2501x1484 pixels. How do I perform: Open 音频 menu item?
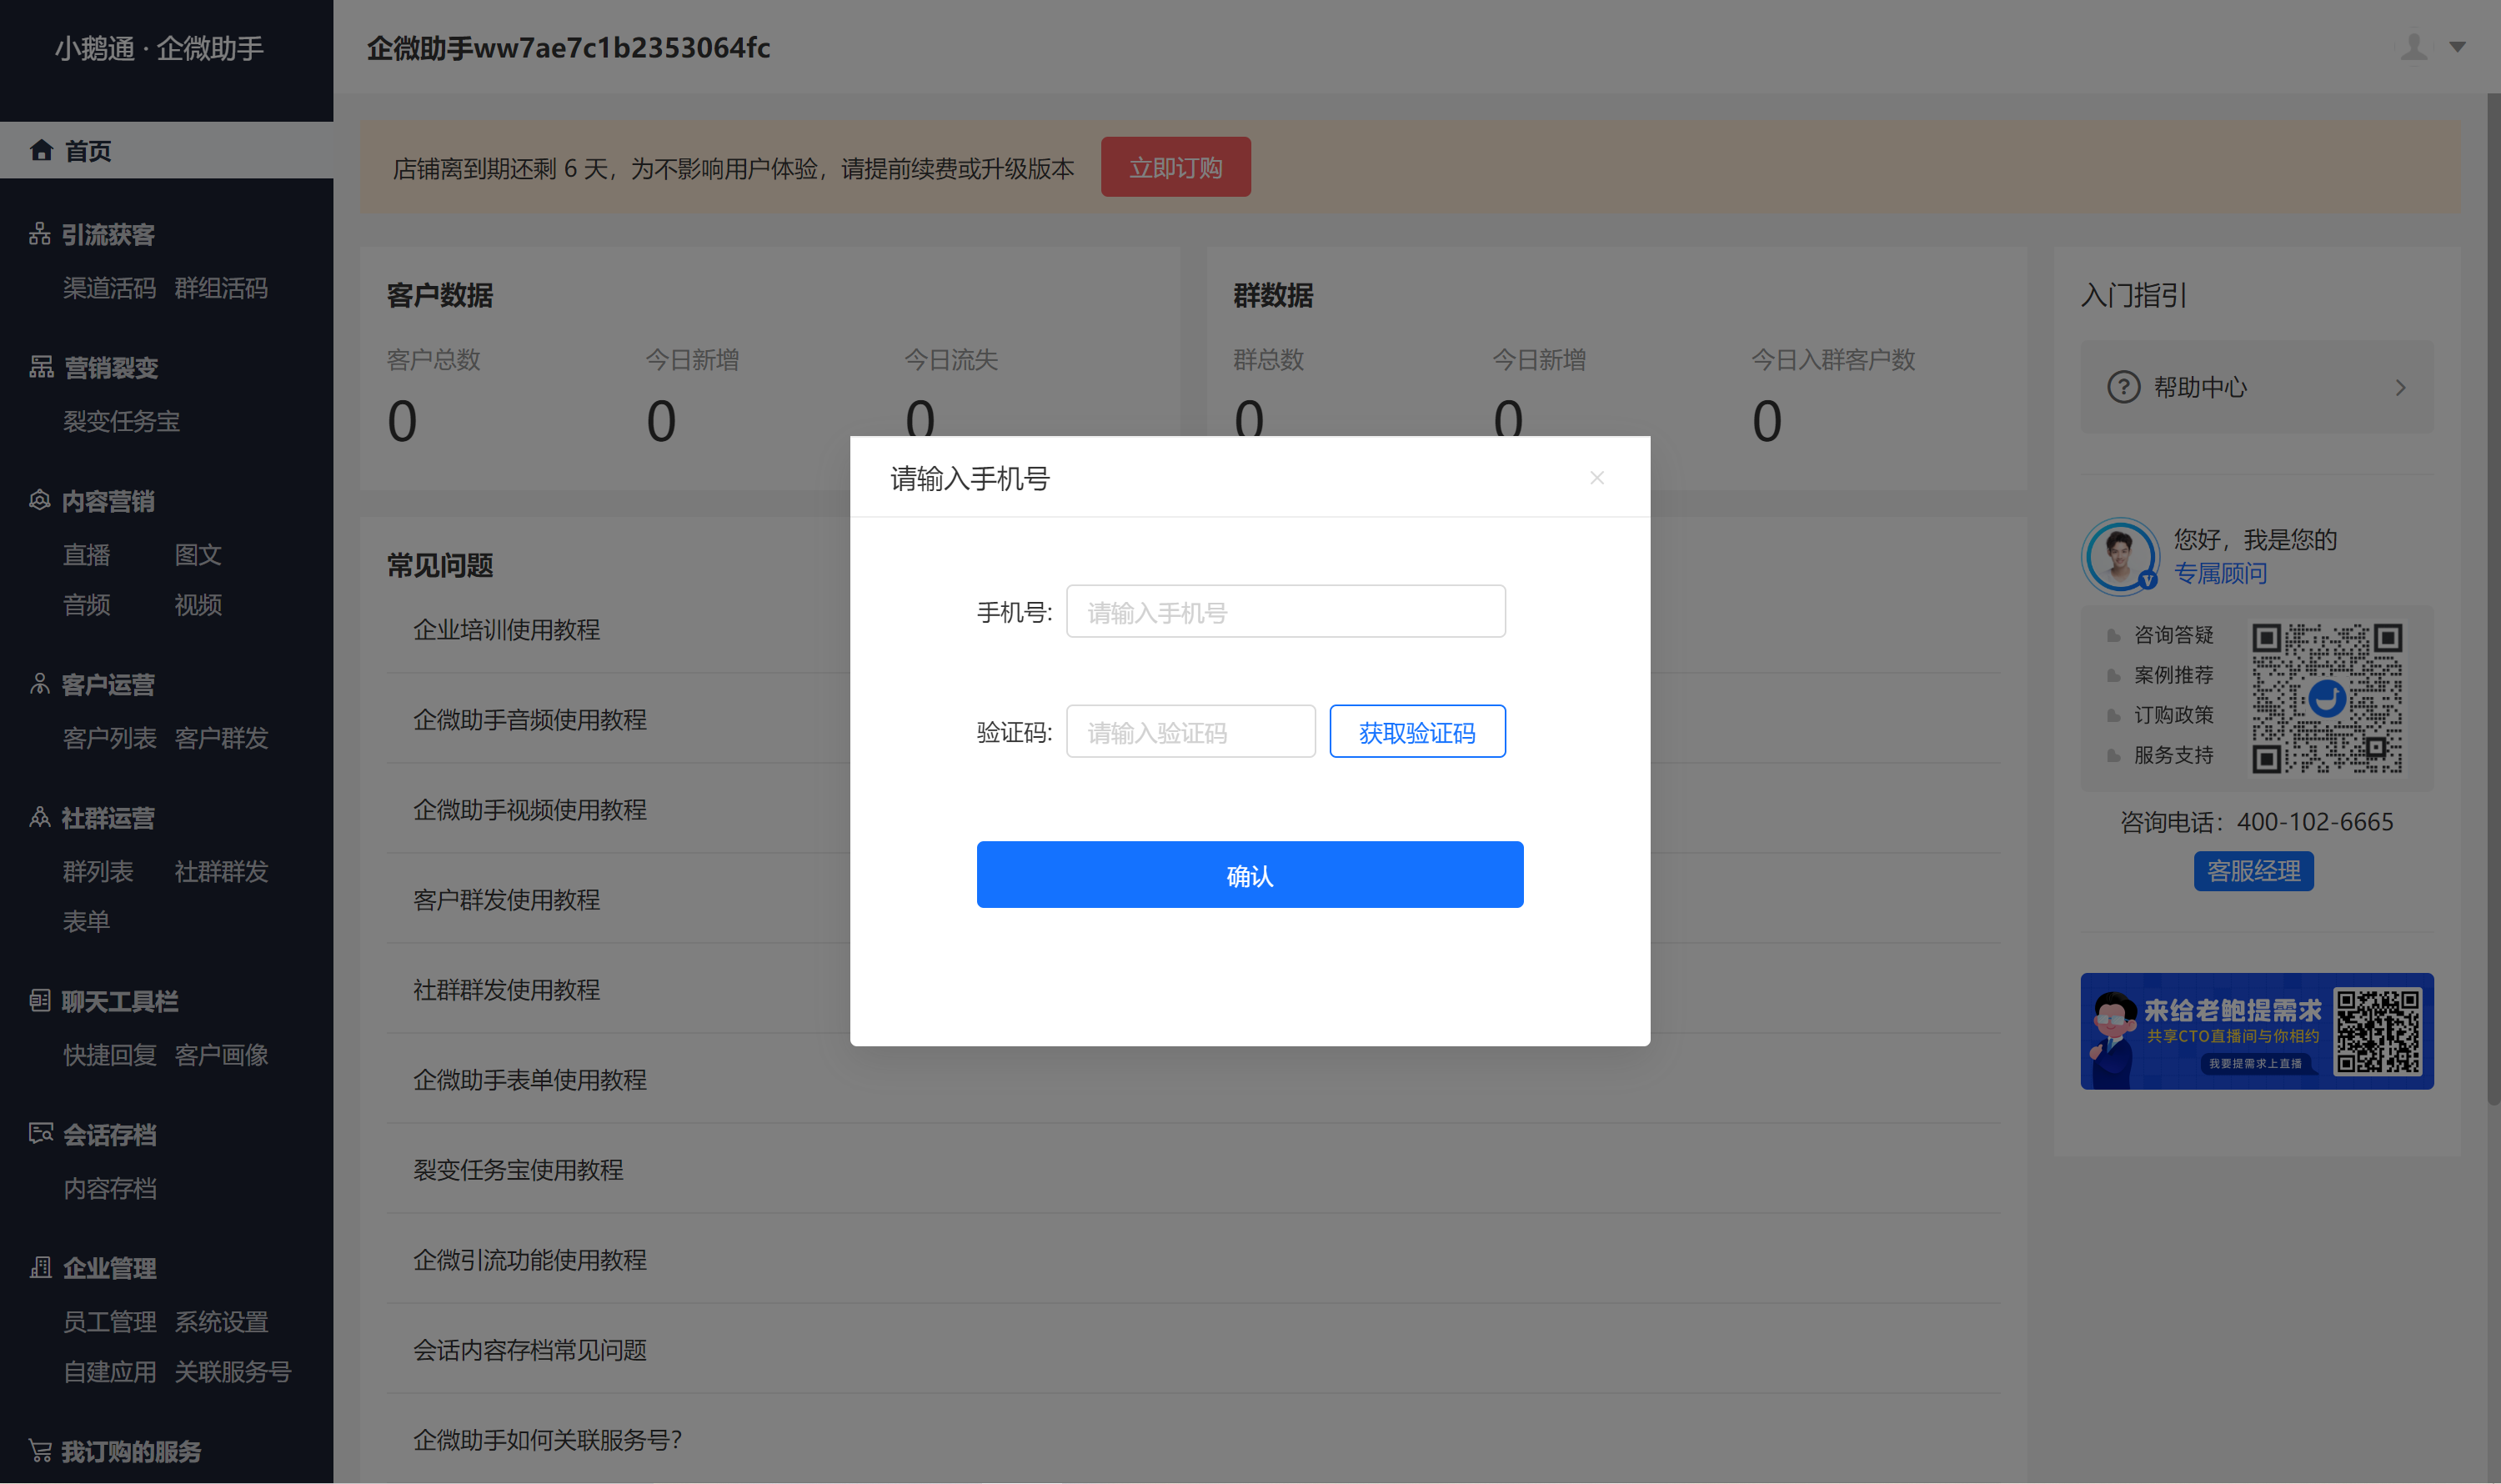pyautogui.click(x=86, y=605)
